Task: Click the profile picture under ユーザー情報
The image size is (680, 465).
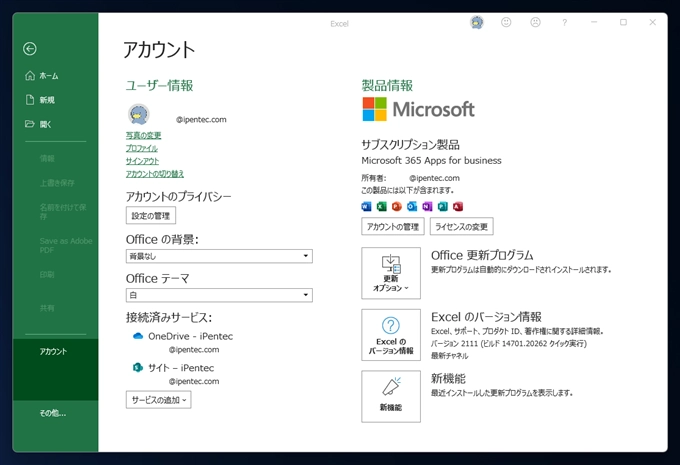Action: [139, 115]
